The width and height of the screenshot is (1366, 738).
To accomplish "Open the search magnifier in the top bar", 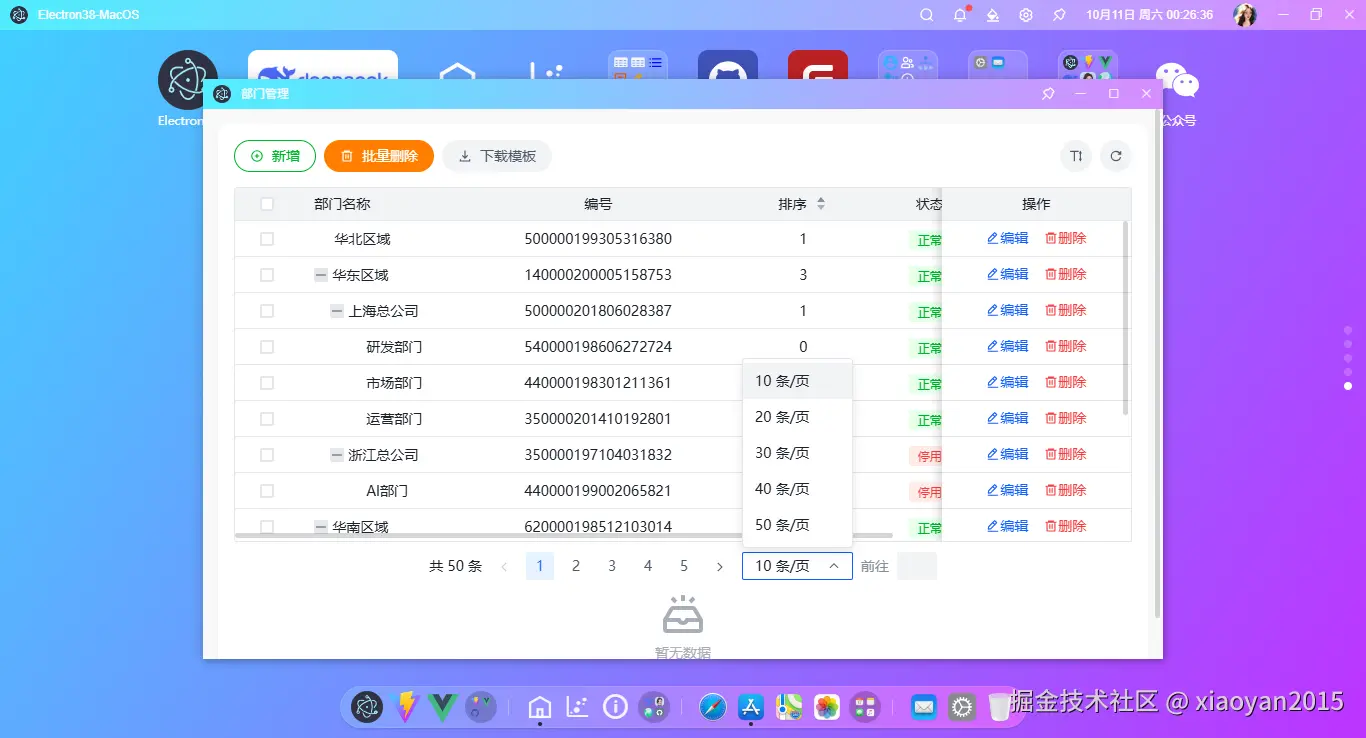I will (926, 15).
